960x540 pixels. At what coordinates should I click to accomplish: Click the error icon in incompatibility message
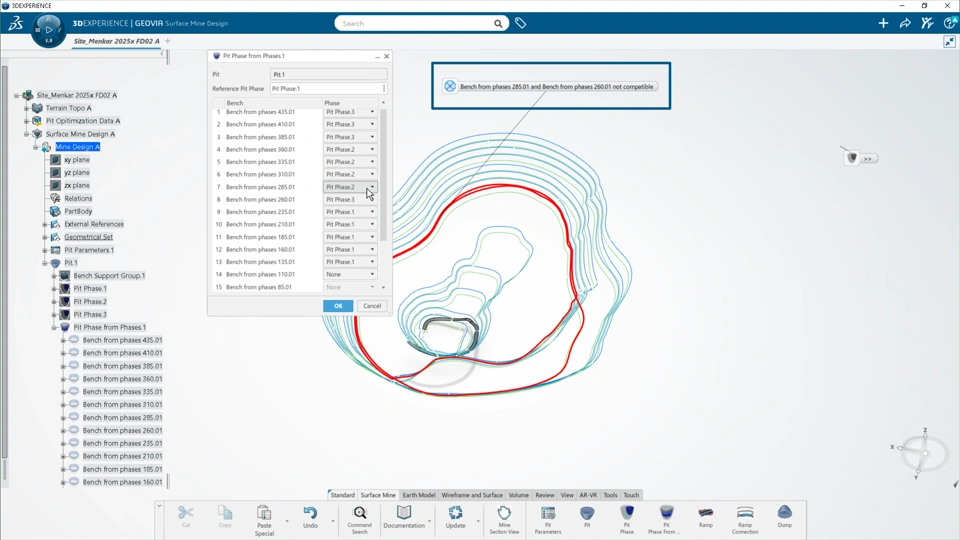pos(450,86)
